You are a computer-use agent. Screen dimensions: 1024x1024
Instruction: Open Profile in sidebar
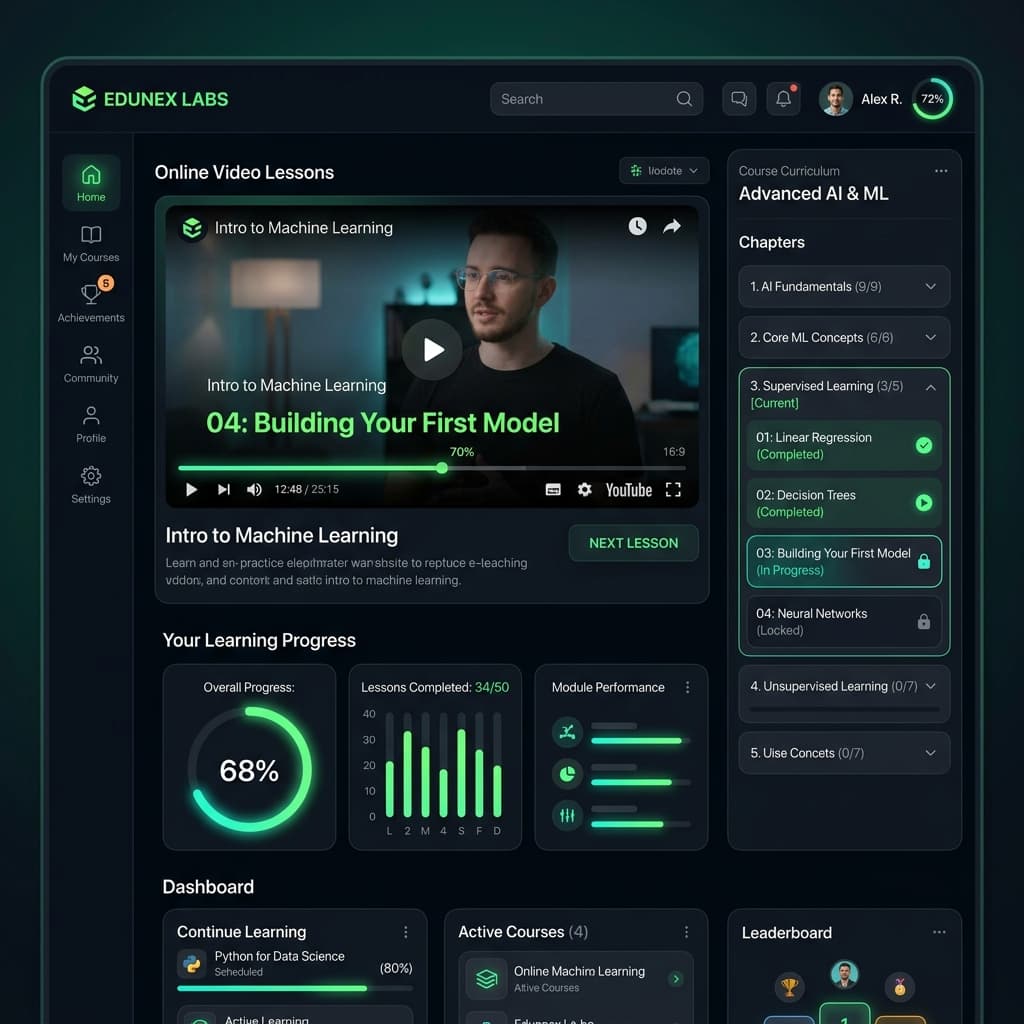(91, 424)
